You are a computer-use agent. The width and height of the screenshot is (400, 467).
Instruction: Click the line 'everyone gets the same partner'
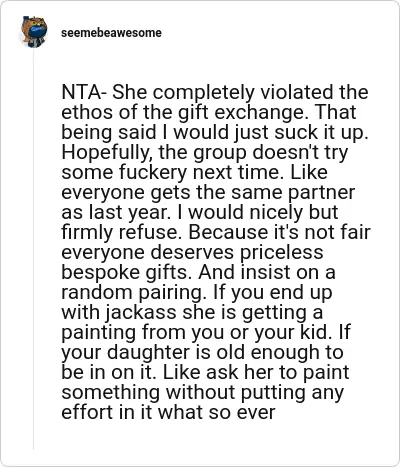208,192
